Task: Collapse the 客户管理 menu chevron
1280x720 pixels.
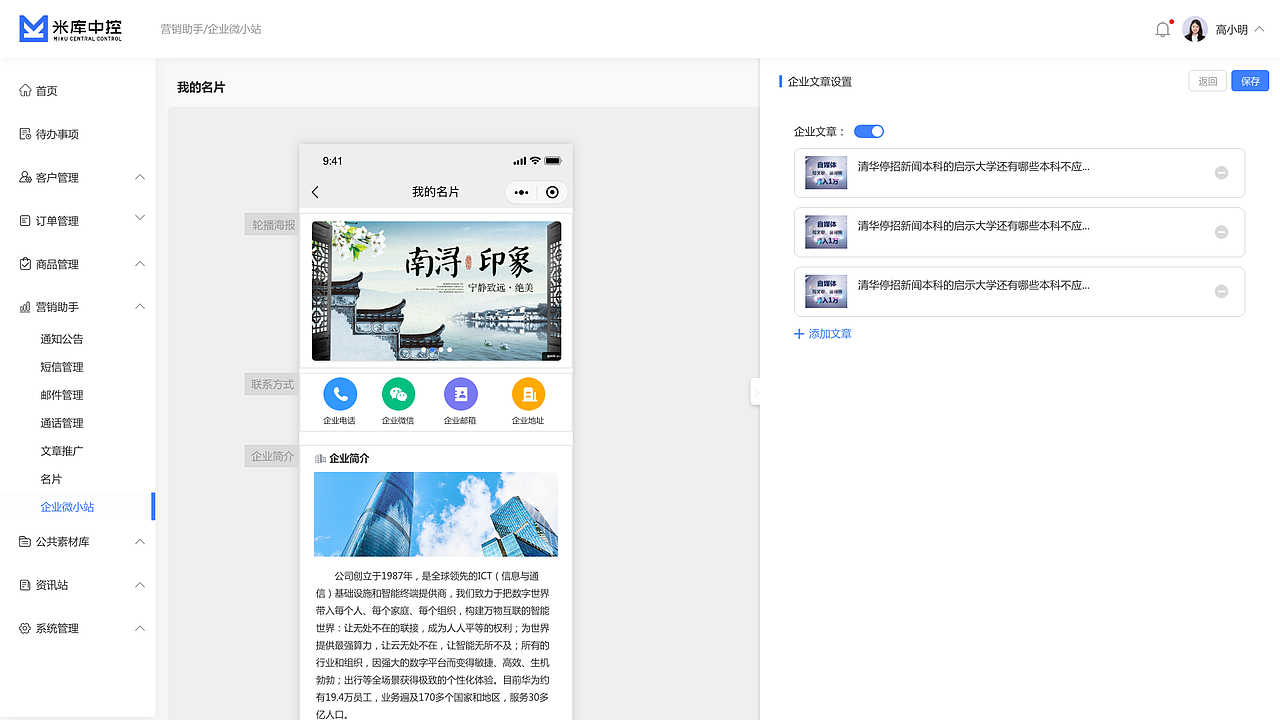Action: pyautogui.click(x=140, y=177)
